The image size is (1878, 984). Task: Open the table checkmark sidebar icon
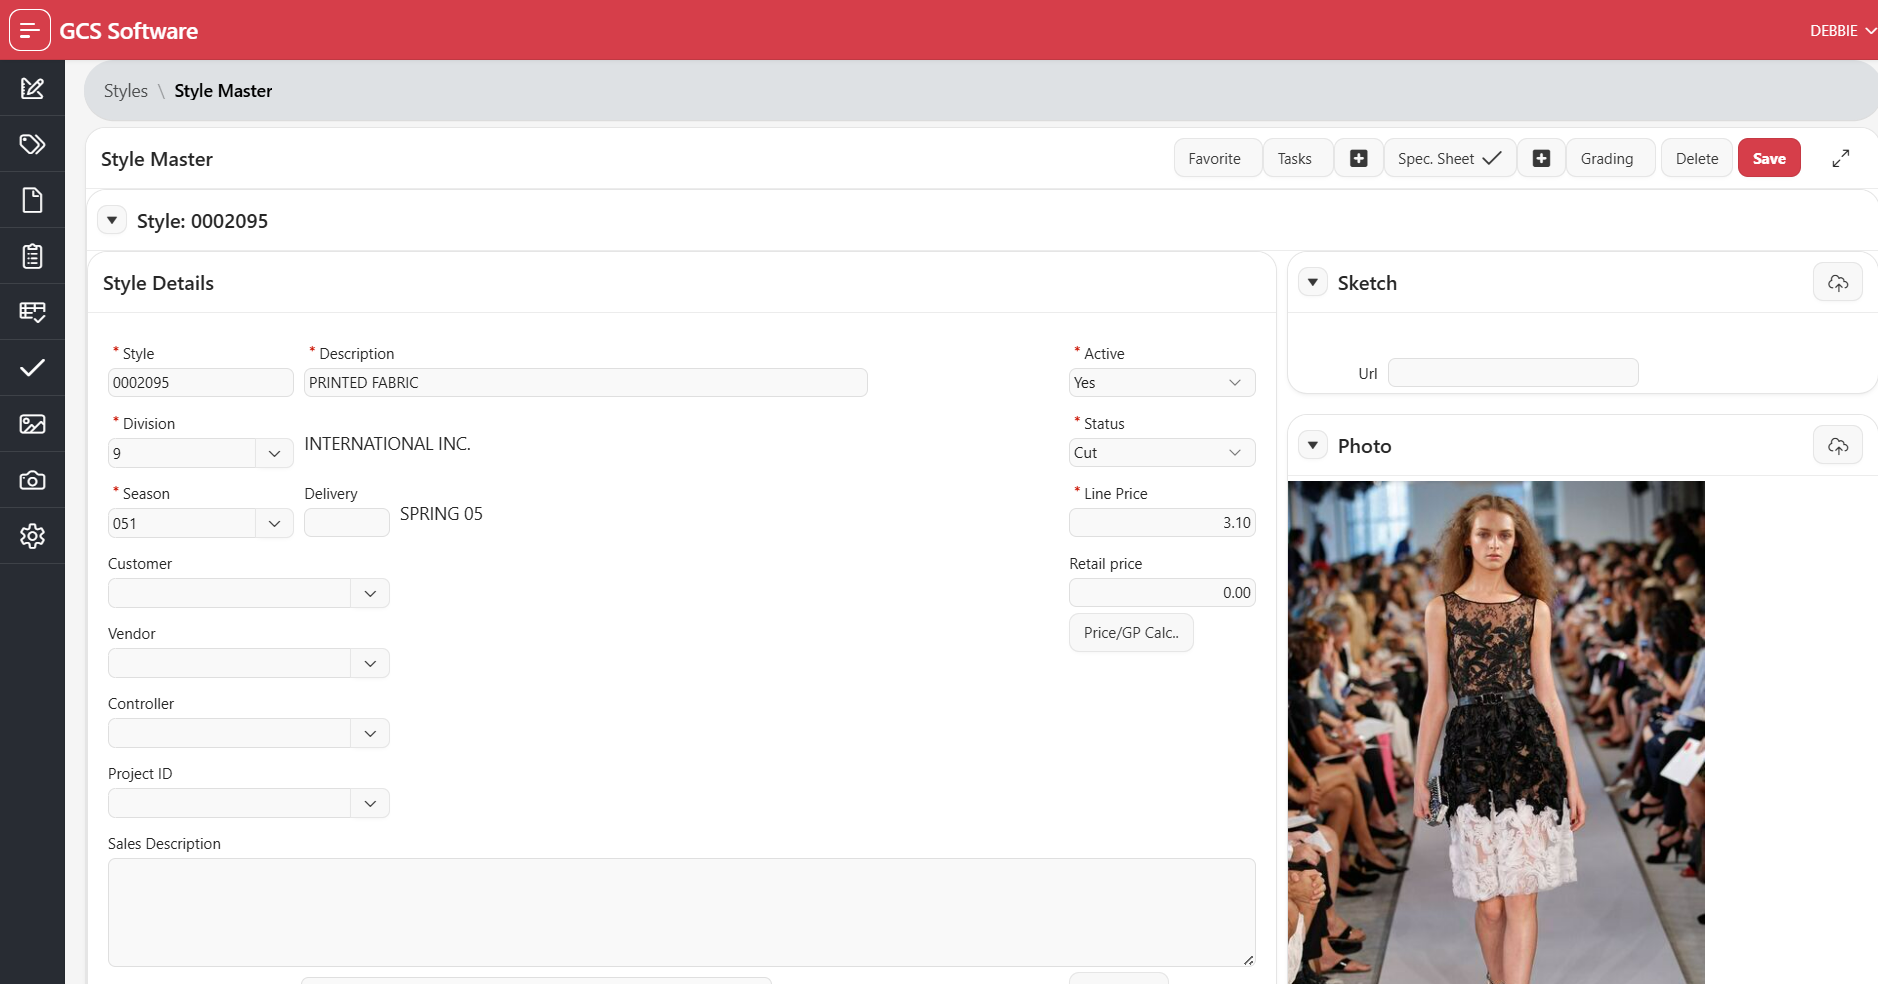click(32, 312)
